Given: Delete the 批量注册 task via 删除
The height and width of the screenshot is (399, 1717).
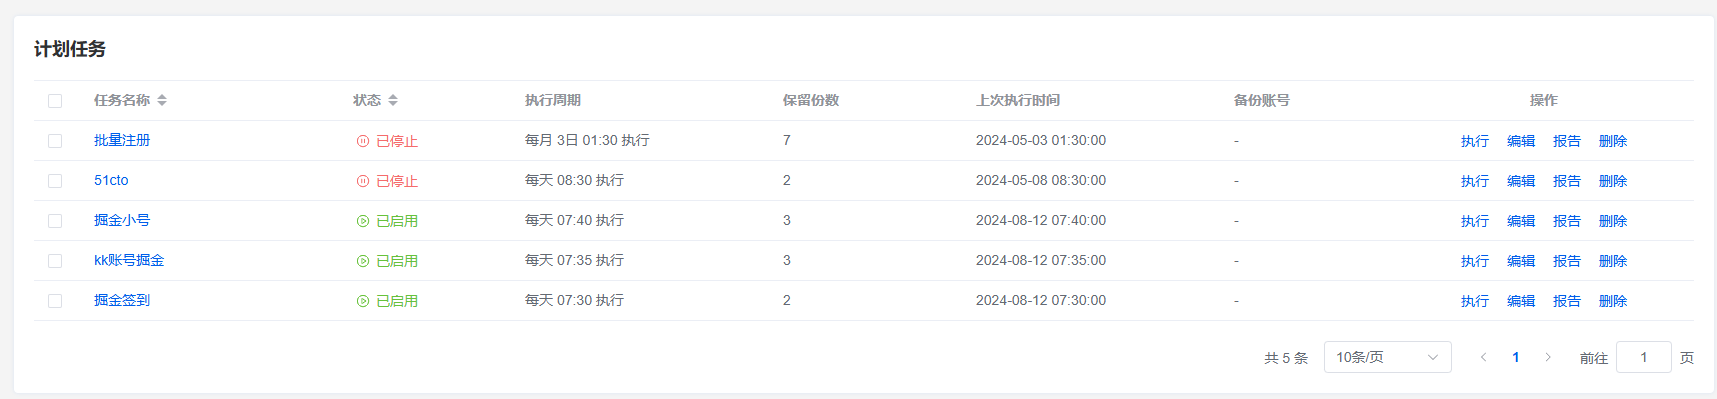Looking at the screenshot, I should [x=1613, y=141].
